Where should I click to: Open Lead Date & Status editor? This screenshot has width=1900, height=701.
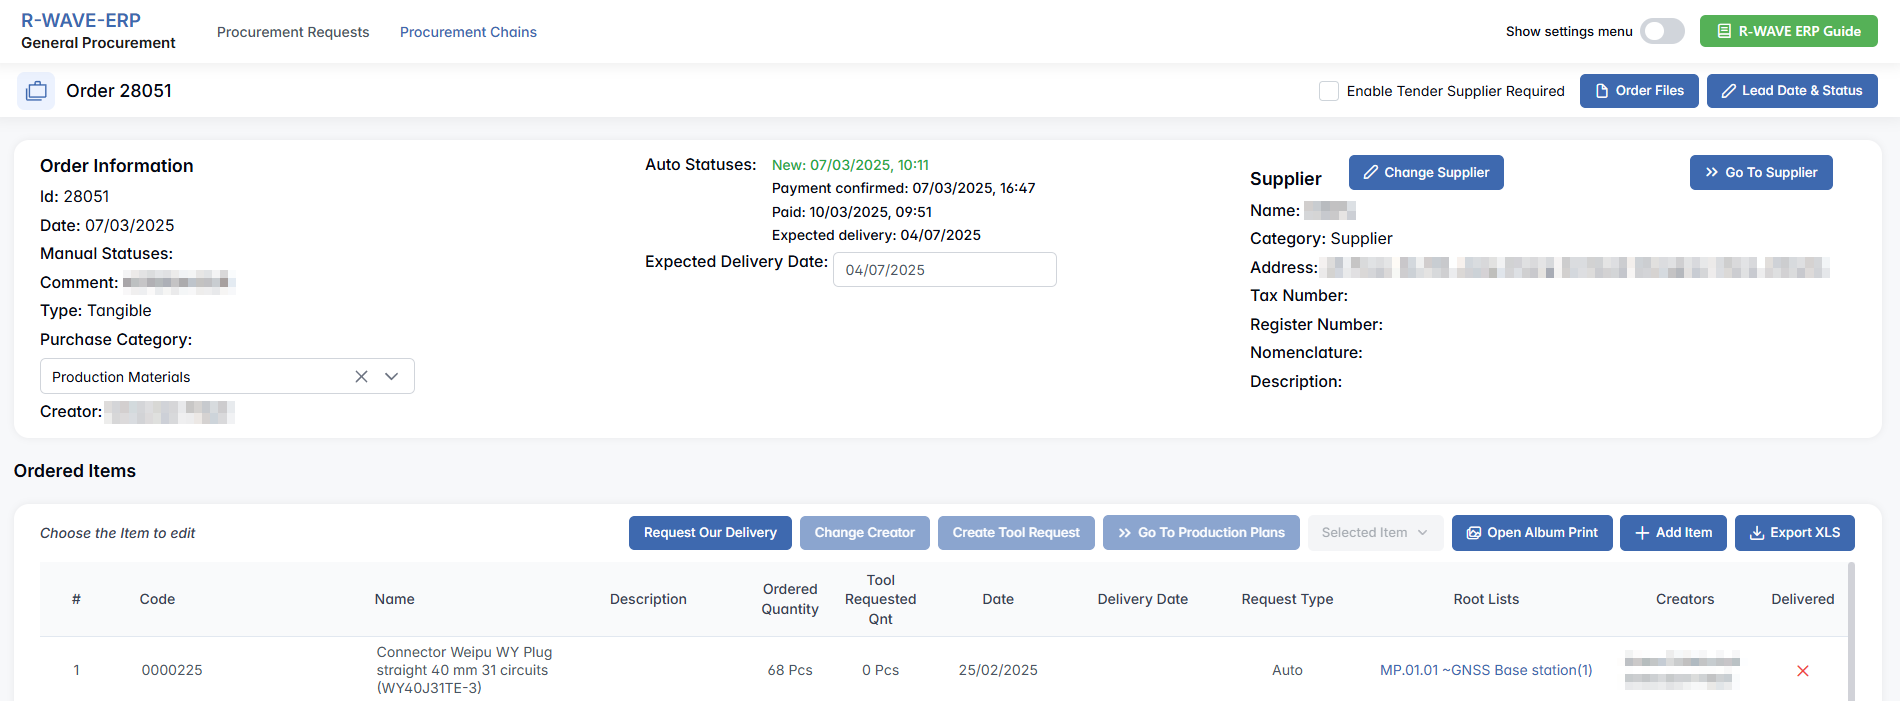click(1791, 91)
